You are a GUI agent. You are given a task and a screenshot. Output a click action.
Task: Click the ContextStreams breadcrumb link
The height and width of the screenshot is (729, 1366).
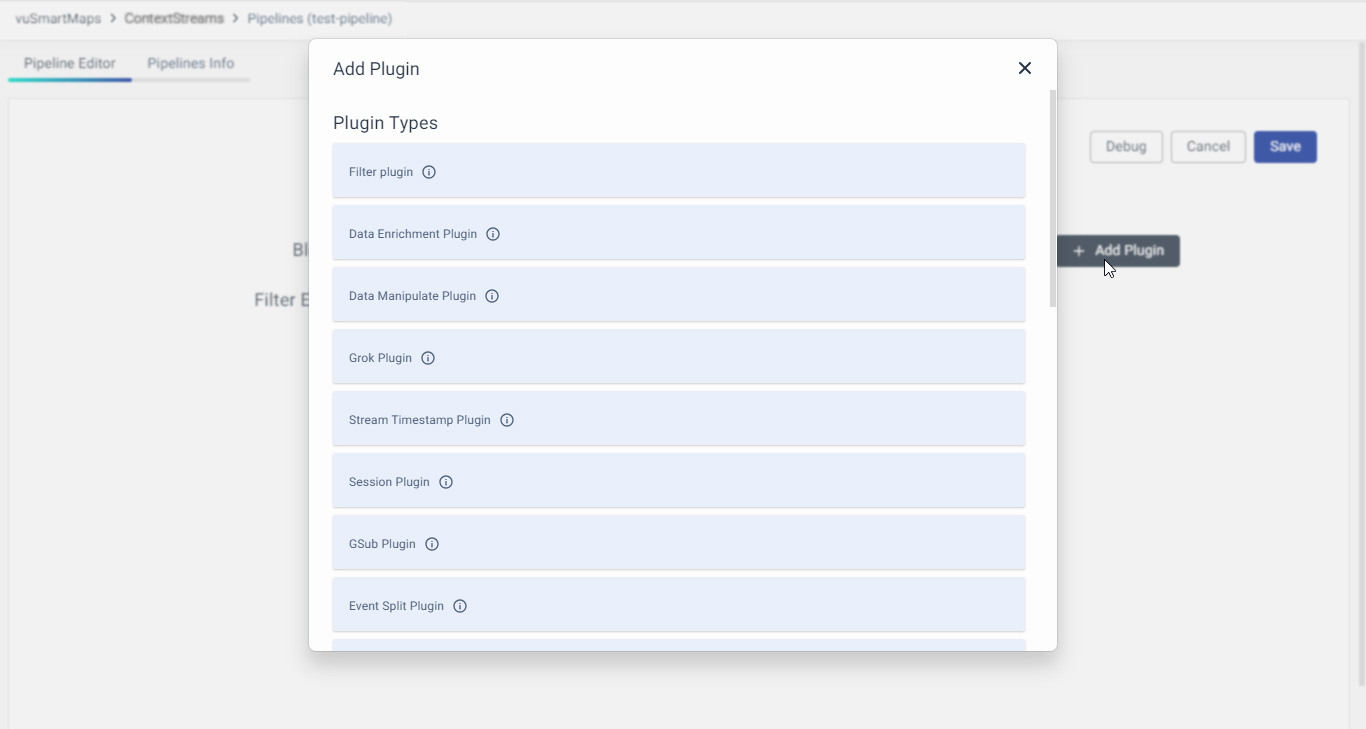pyautogui.click(x=174, y=19)
